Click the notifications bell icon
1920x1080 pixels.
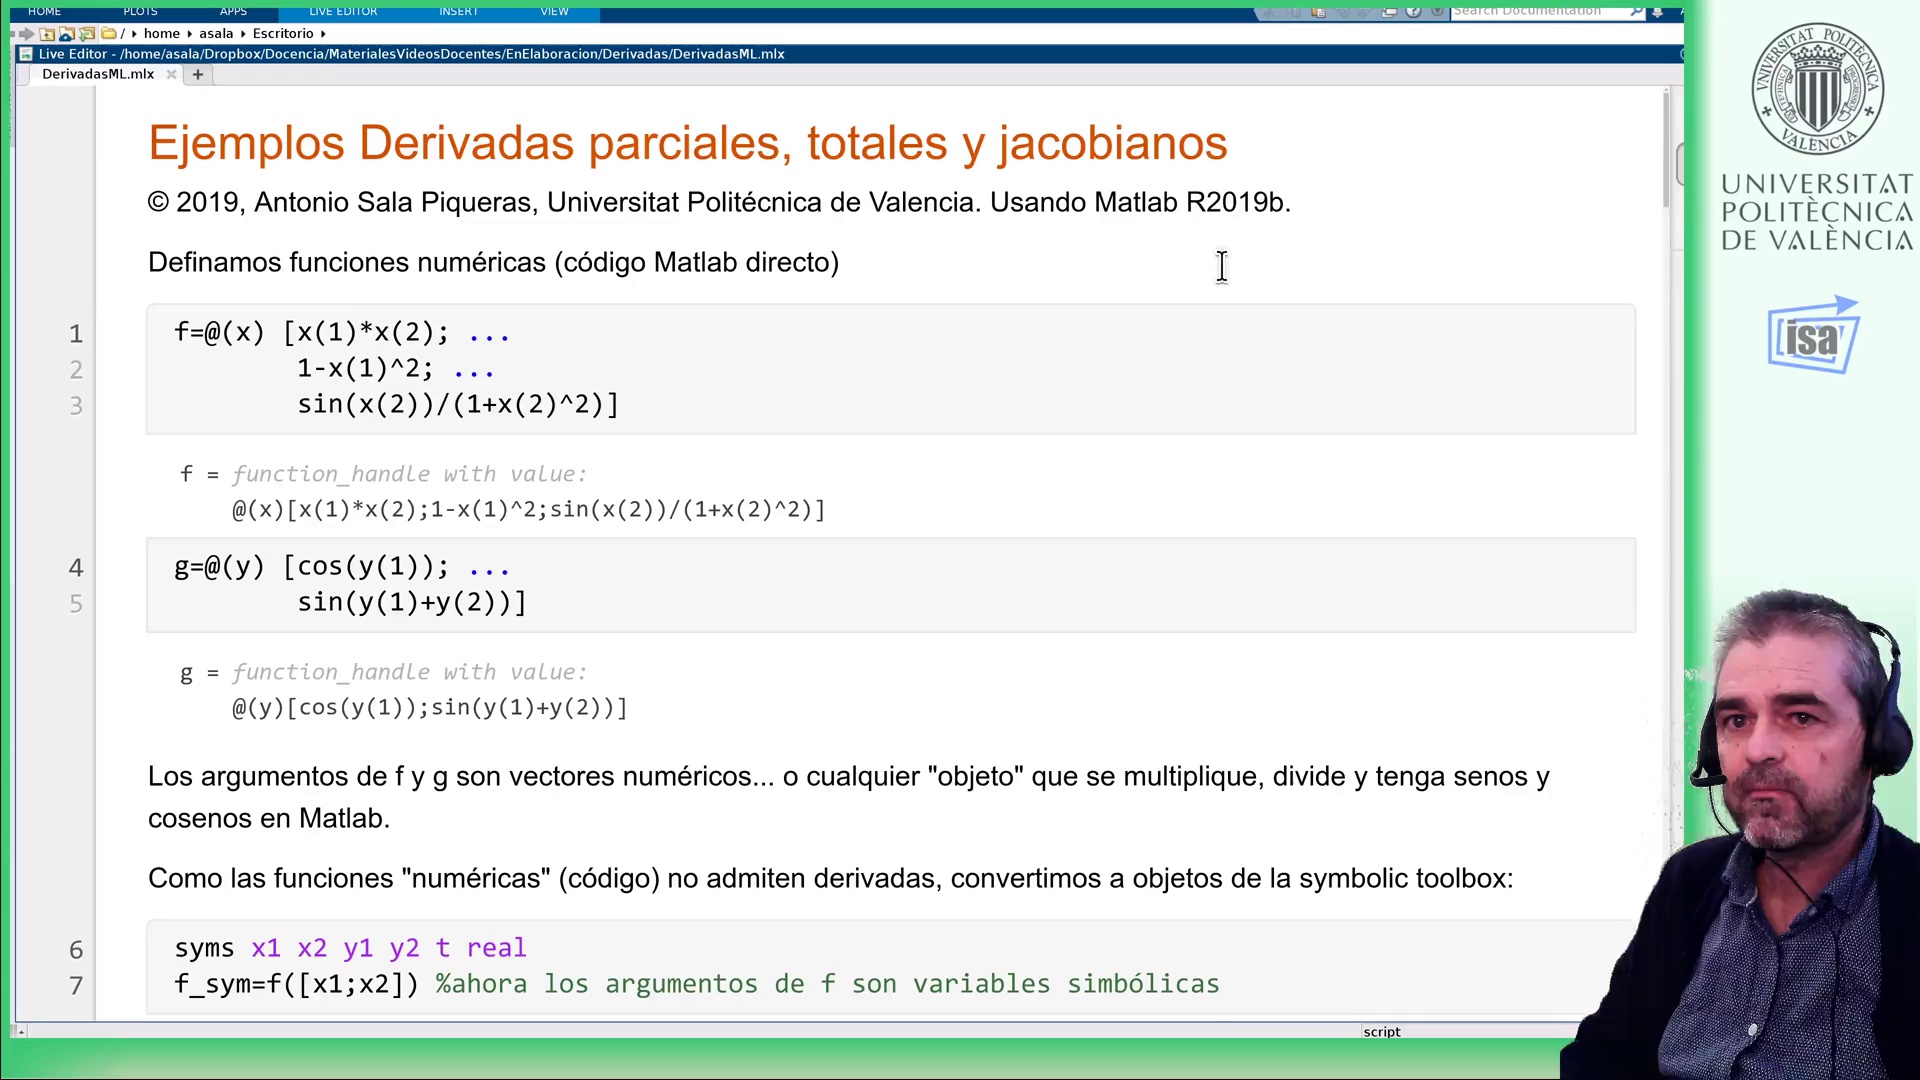(1657, 11)
